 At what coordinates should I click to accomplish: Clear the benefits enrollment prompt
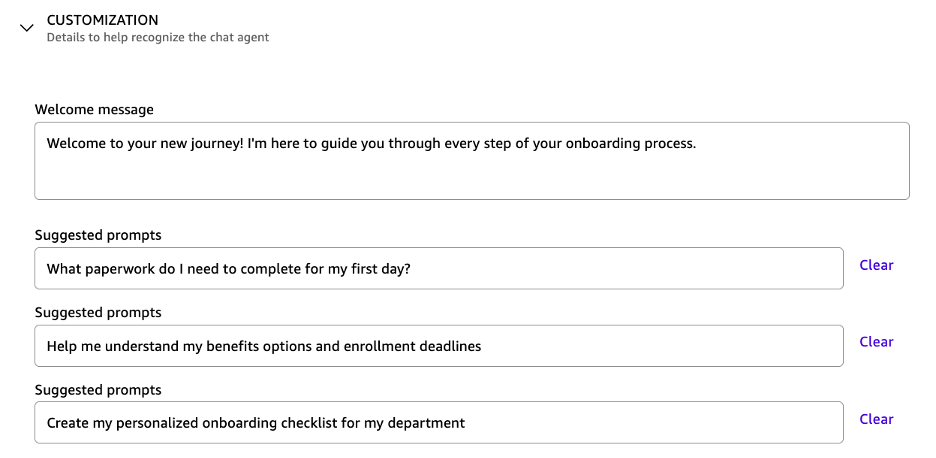(x=876, y=342)
